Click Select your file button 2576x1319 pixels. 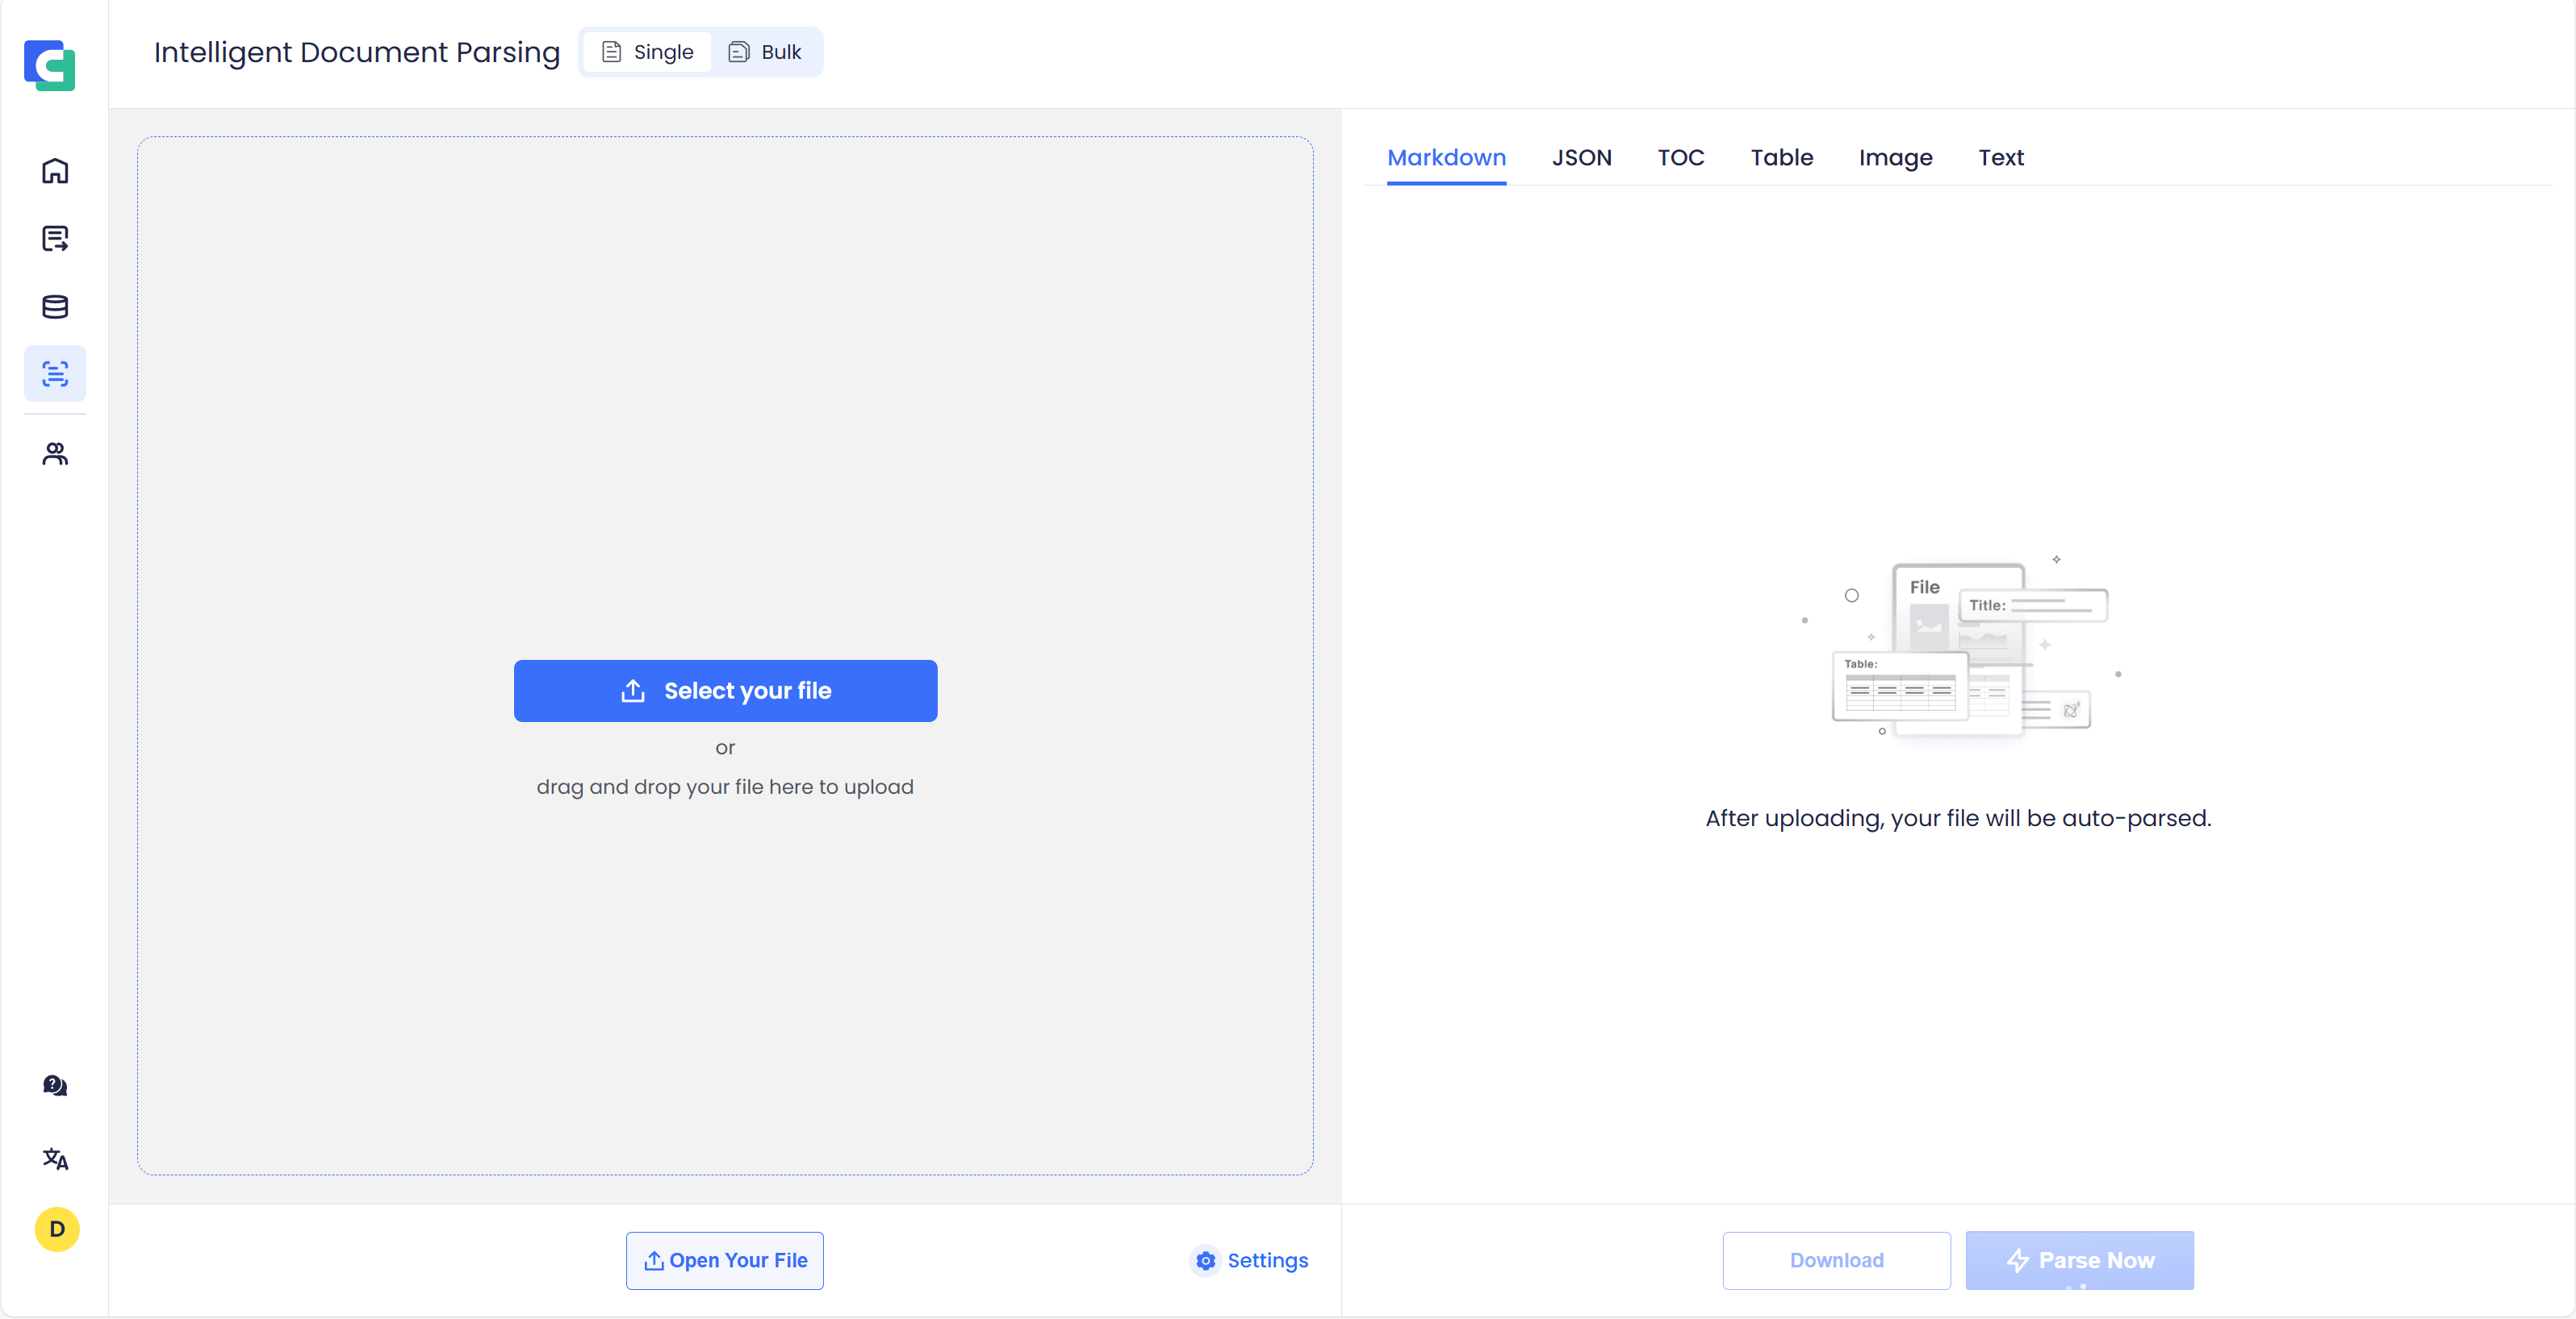725,691
